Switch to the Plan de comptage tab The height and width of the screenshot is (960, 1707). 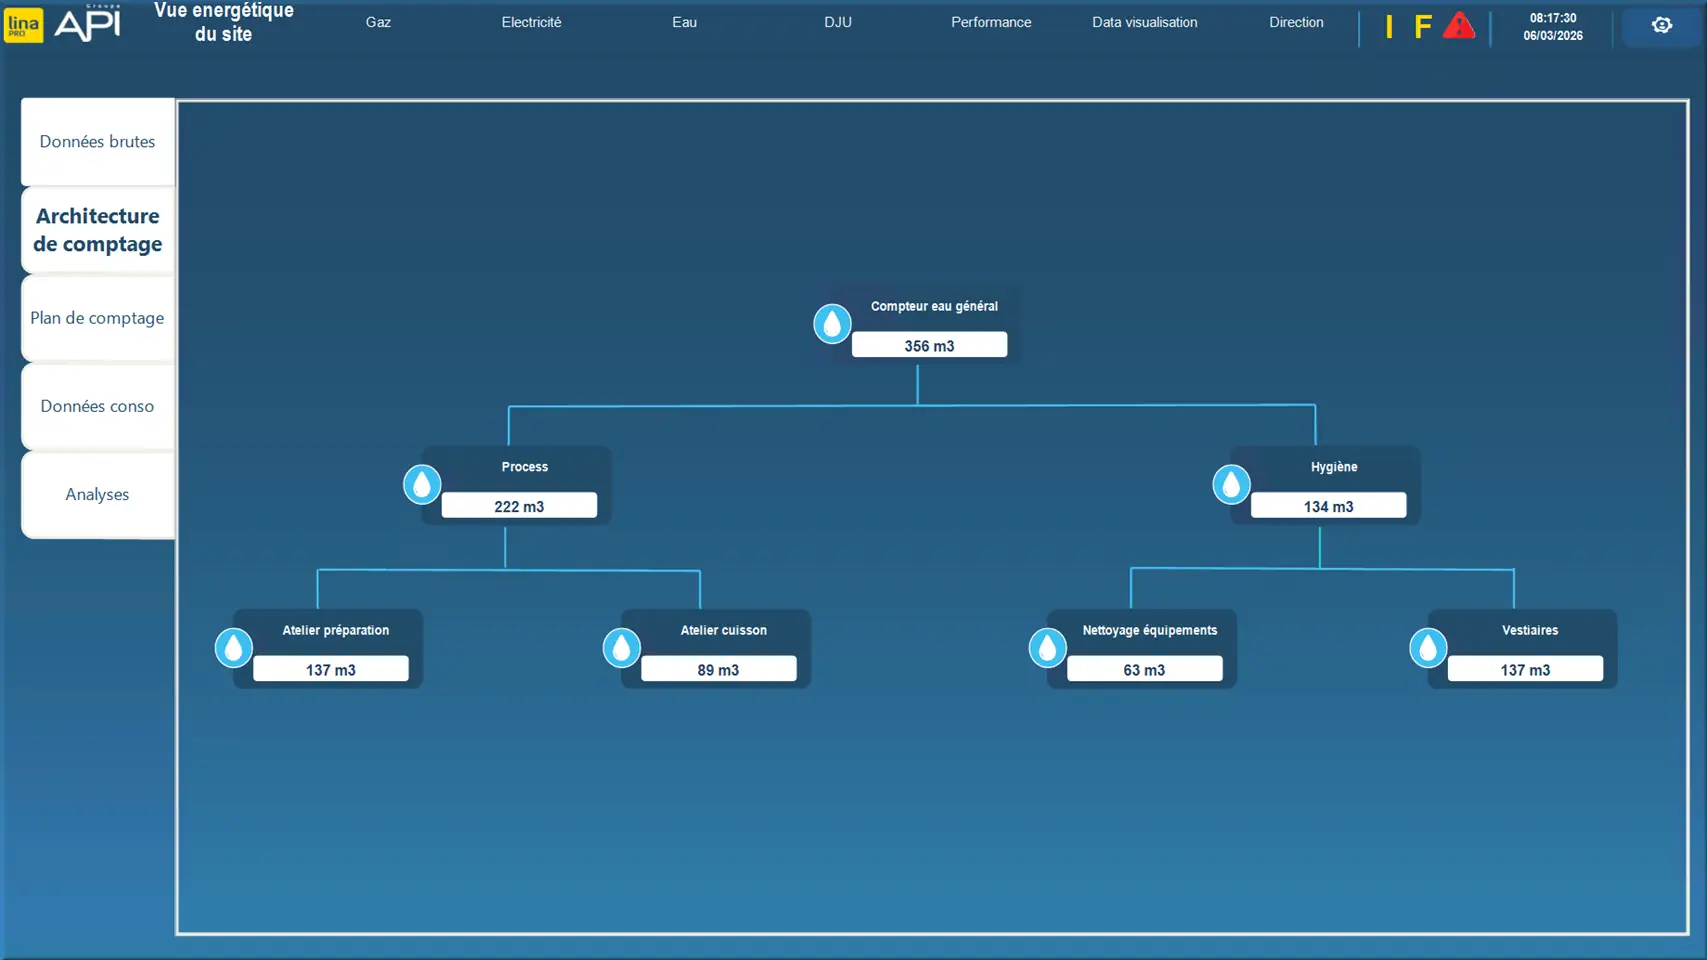tap(98, 318)
